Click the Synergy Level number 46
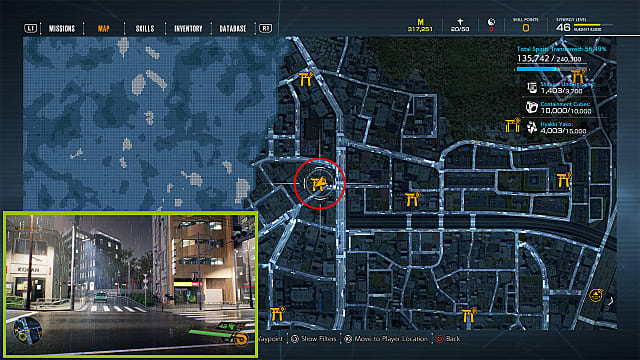The image size is (640, 360). pyautogui.click(x=563, y=27)
